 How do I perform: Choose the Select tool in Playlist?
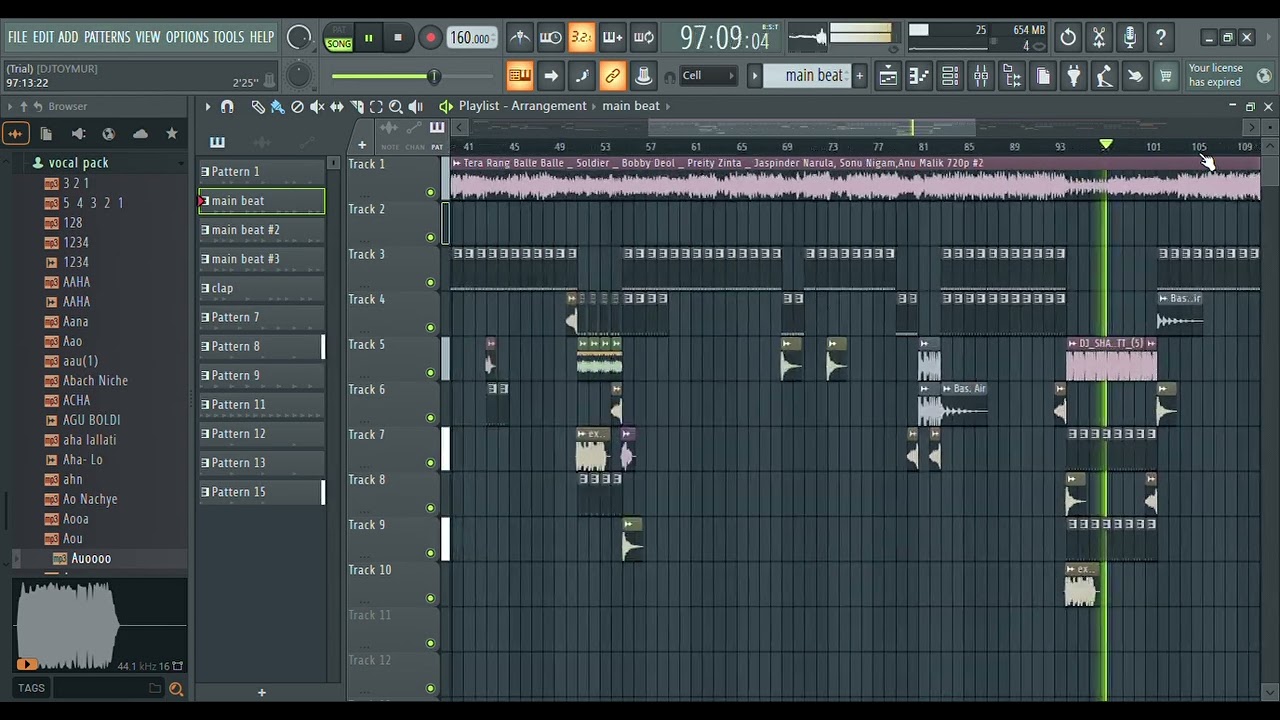376,107
